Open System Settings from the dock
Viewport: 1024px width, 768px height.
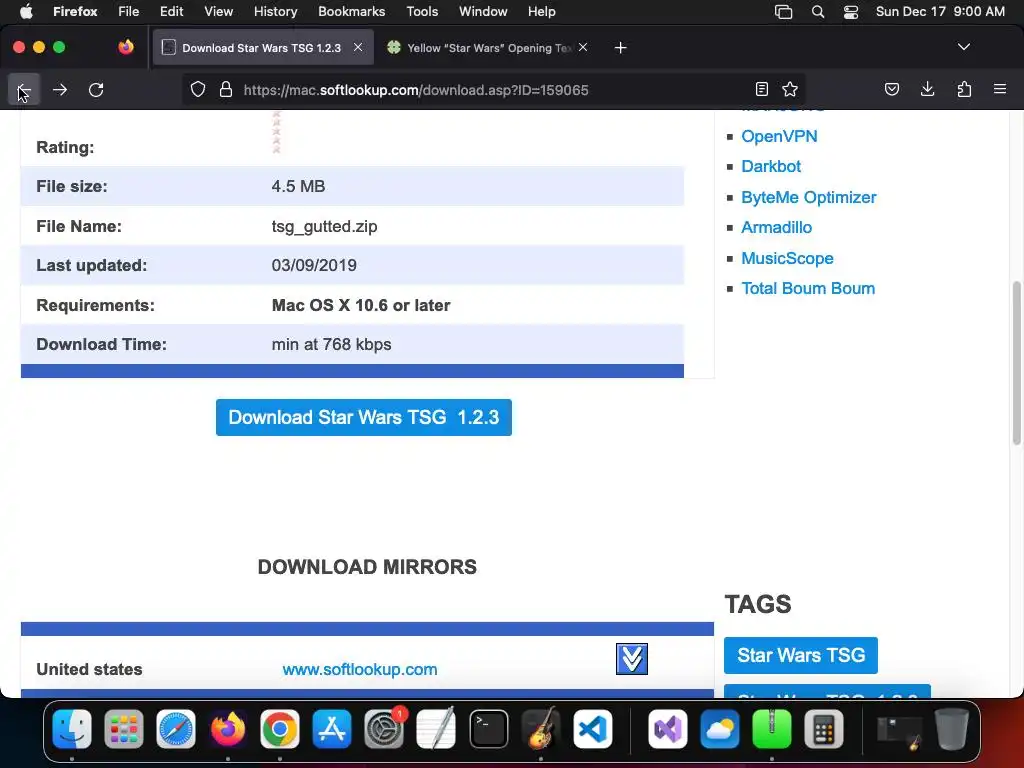point(384,729)
